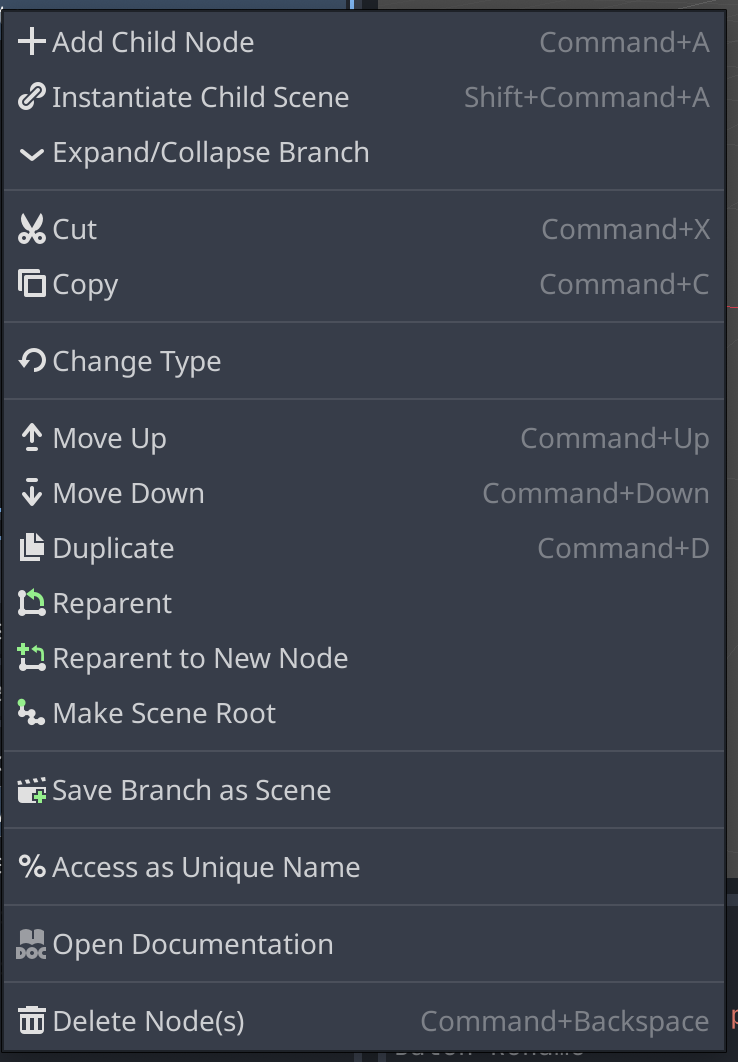The image size is (738, 1062).
Task: Click the upward arrow Move Up icon
Action: pyautogui.click(x=30, y=438)
